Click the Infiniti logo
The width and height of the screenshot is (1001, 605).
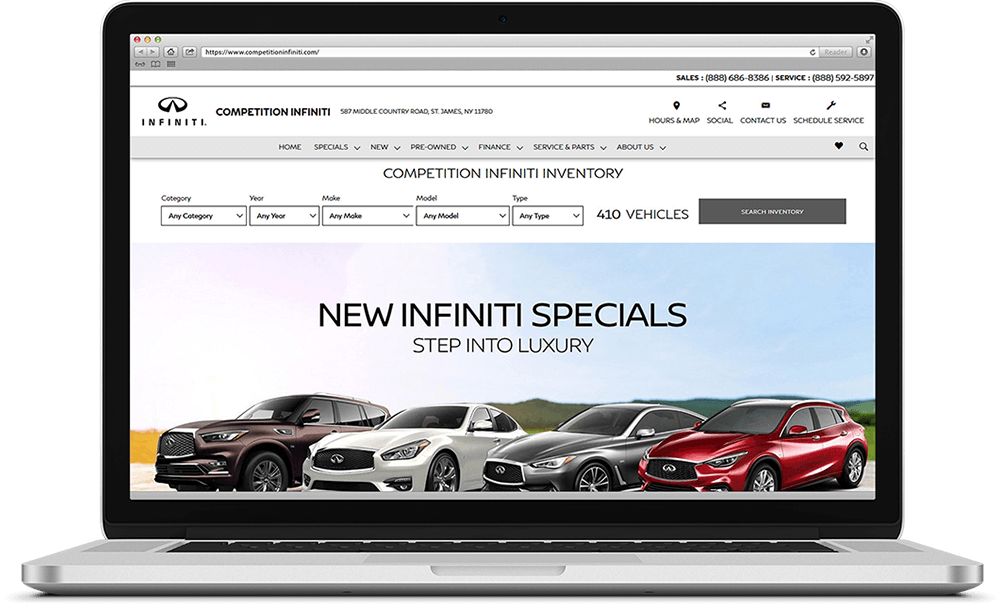pyautogui.click(x=174, y=112)
